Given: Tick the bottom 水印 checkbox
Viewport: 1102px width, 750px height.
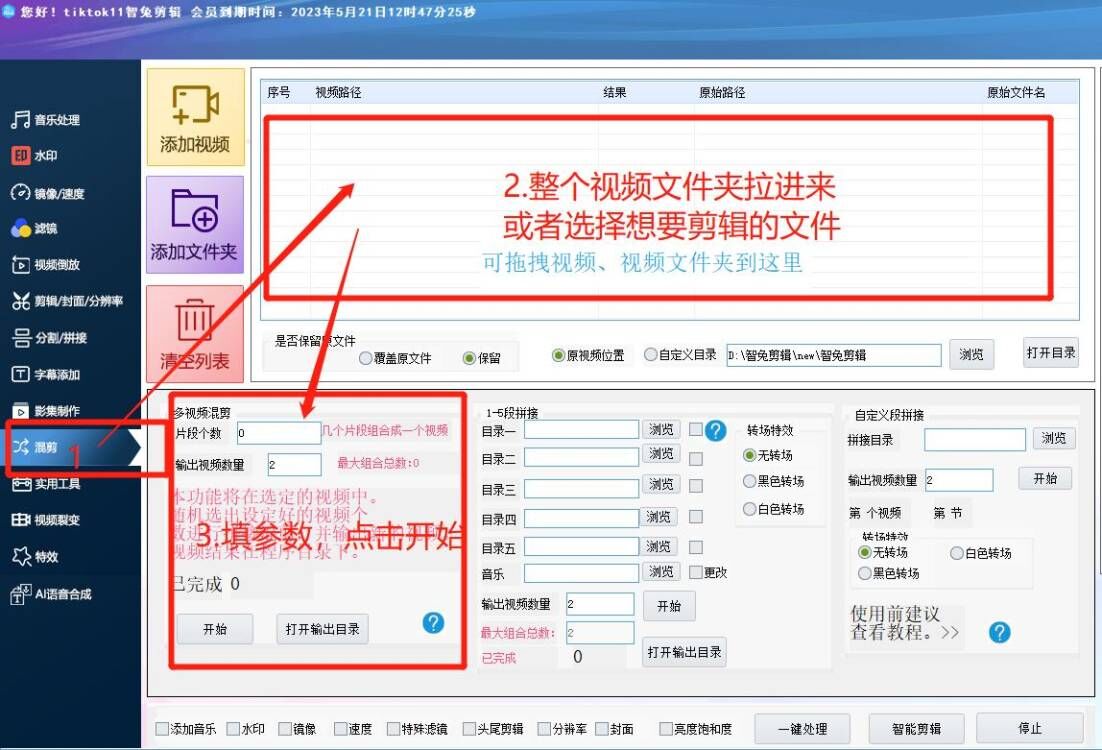Looking at the screenshot, I should [233, 729].
